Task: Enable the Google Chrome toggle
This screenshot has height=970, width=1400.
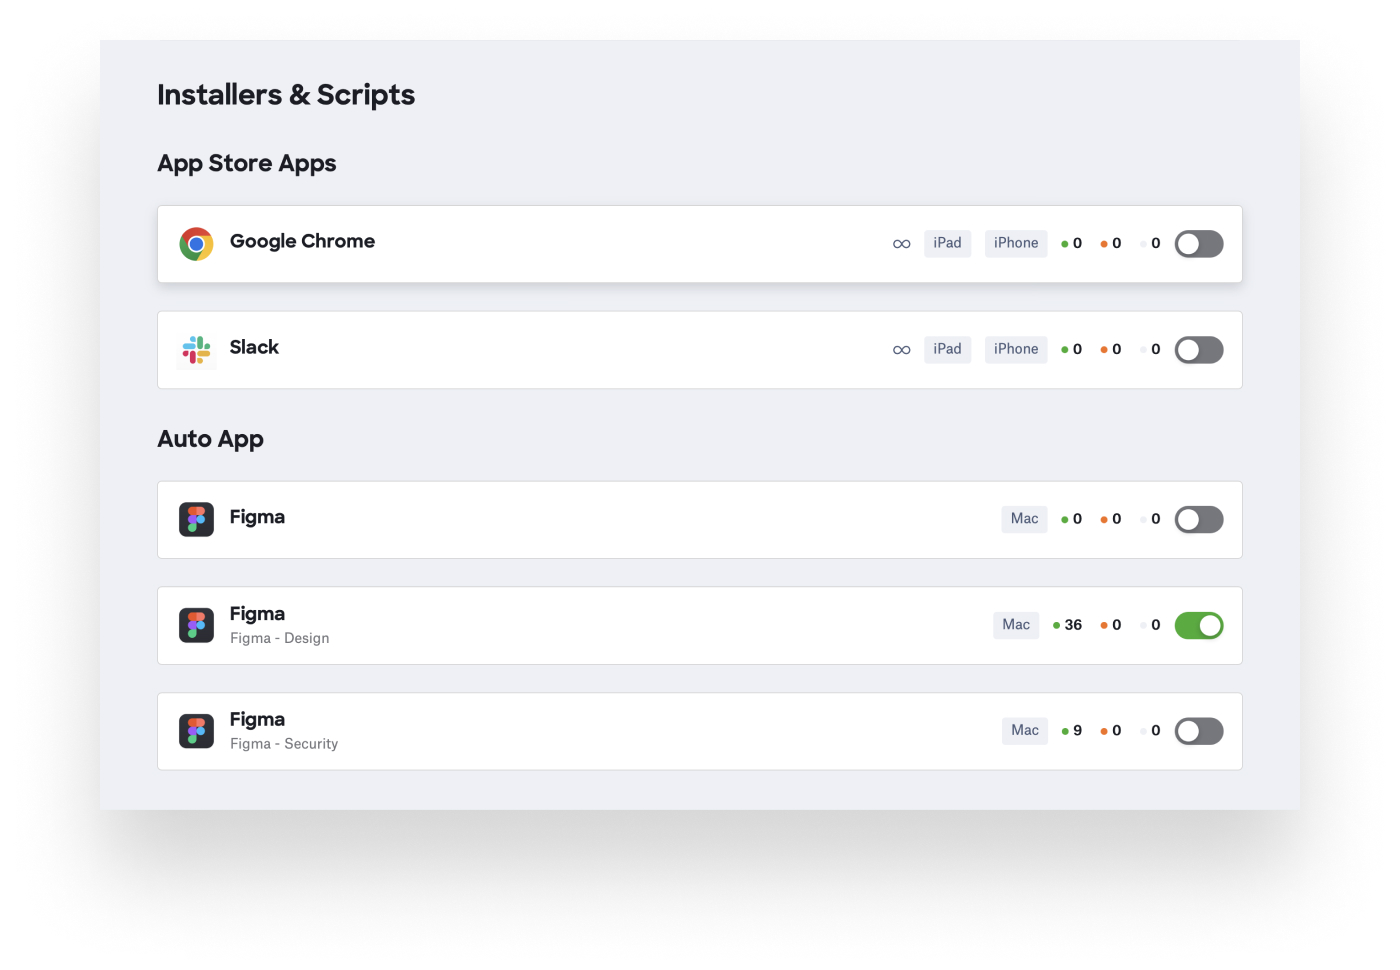Action: coord(1198,244)
